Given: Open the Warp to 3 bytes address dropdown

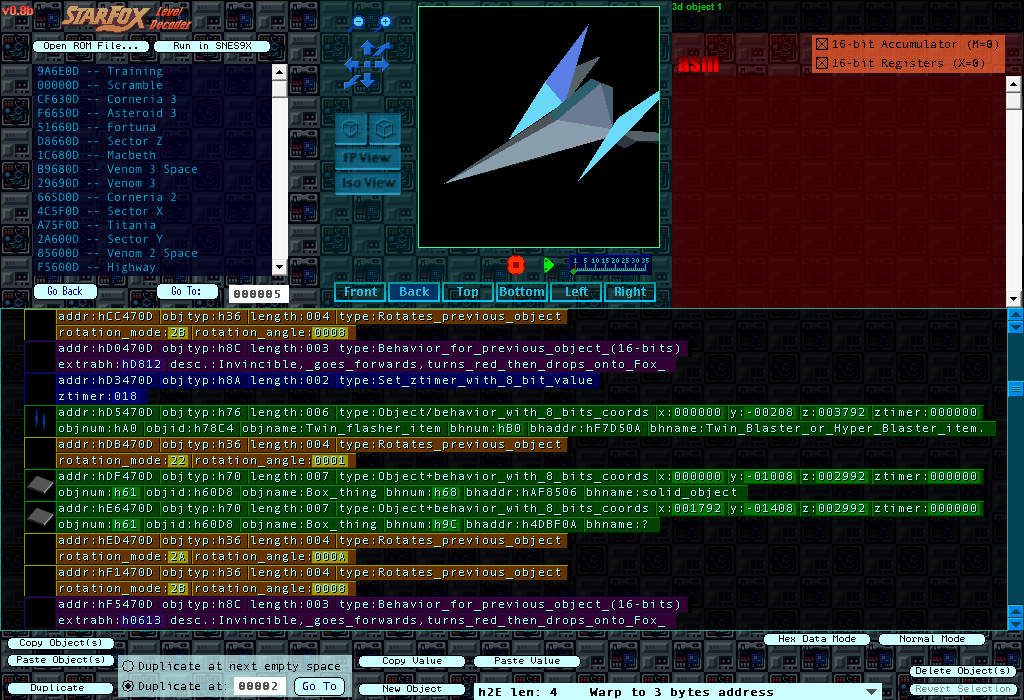Looking at the screenshot, I should coord(871,692).
